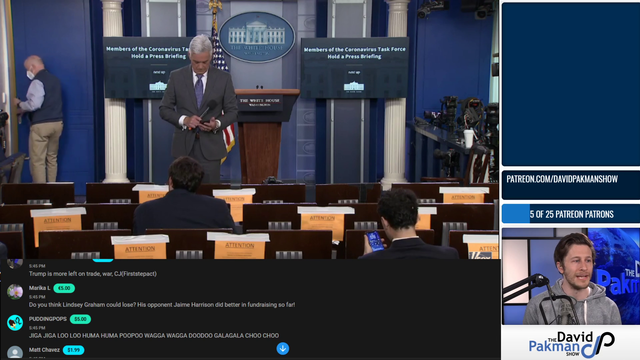
Task: Open PUDDINGPOPS avatar in chat
Action: (x=15, y=322)
